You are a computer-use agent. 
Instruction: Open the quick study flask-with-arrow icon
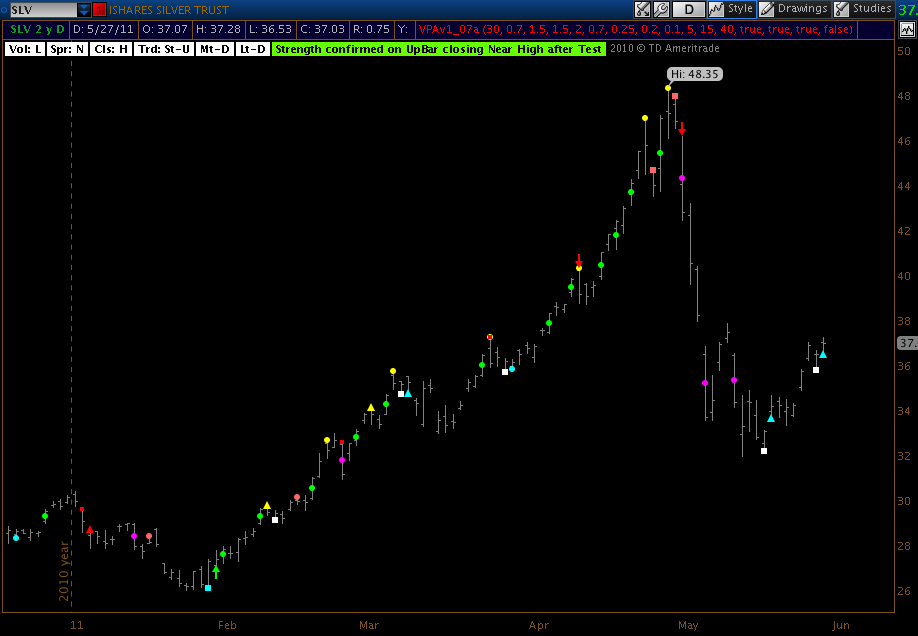(x=642, y=9)
